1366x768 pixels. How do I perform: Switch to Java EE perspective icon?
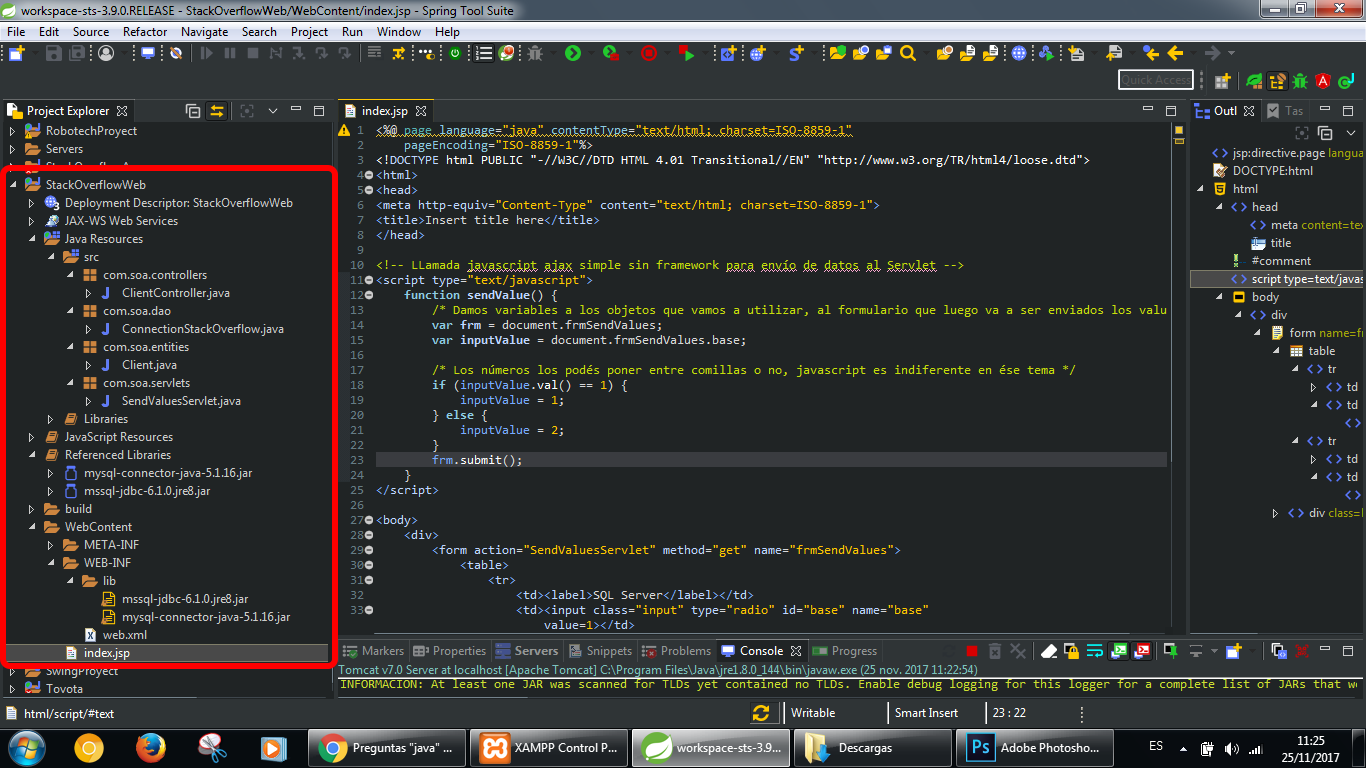(1277, 81)
